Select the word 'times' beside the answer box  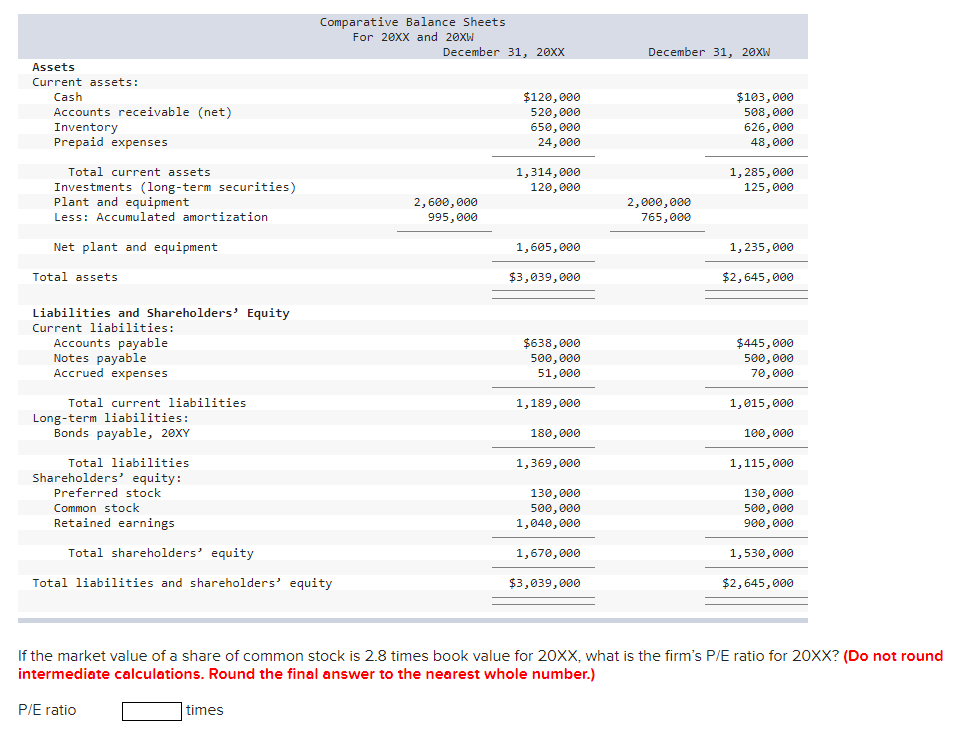coord(202,710)
